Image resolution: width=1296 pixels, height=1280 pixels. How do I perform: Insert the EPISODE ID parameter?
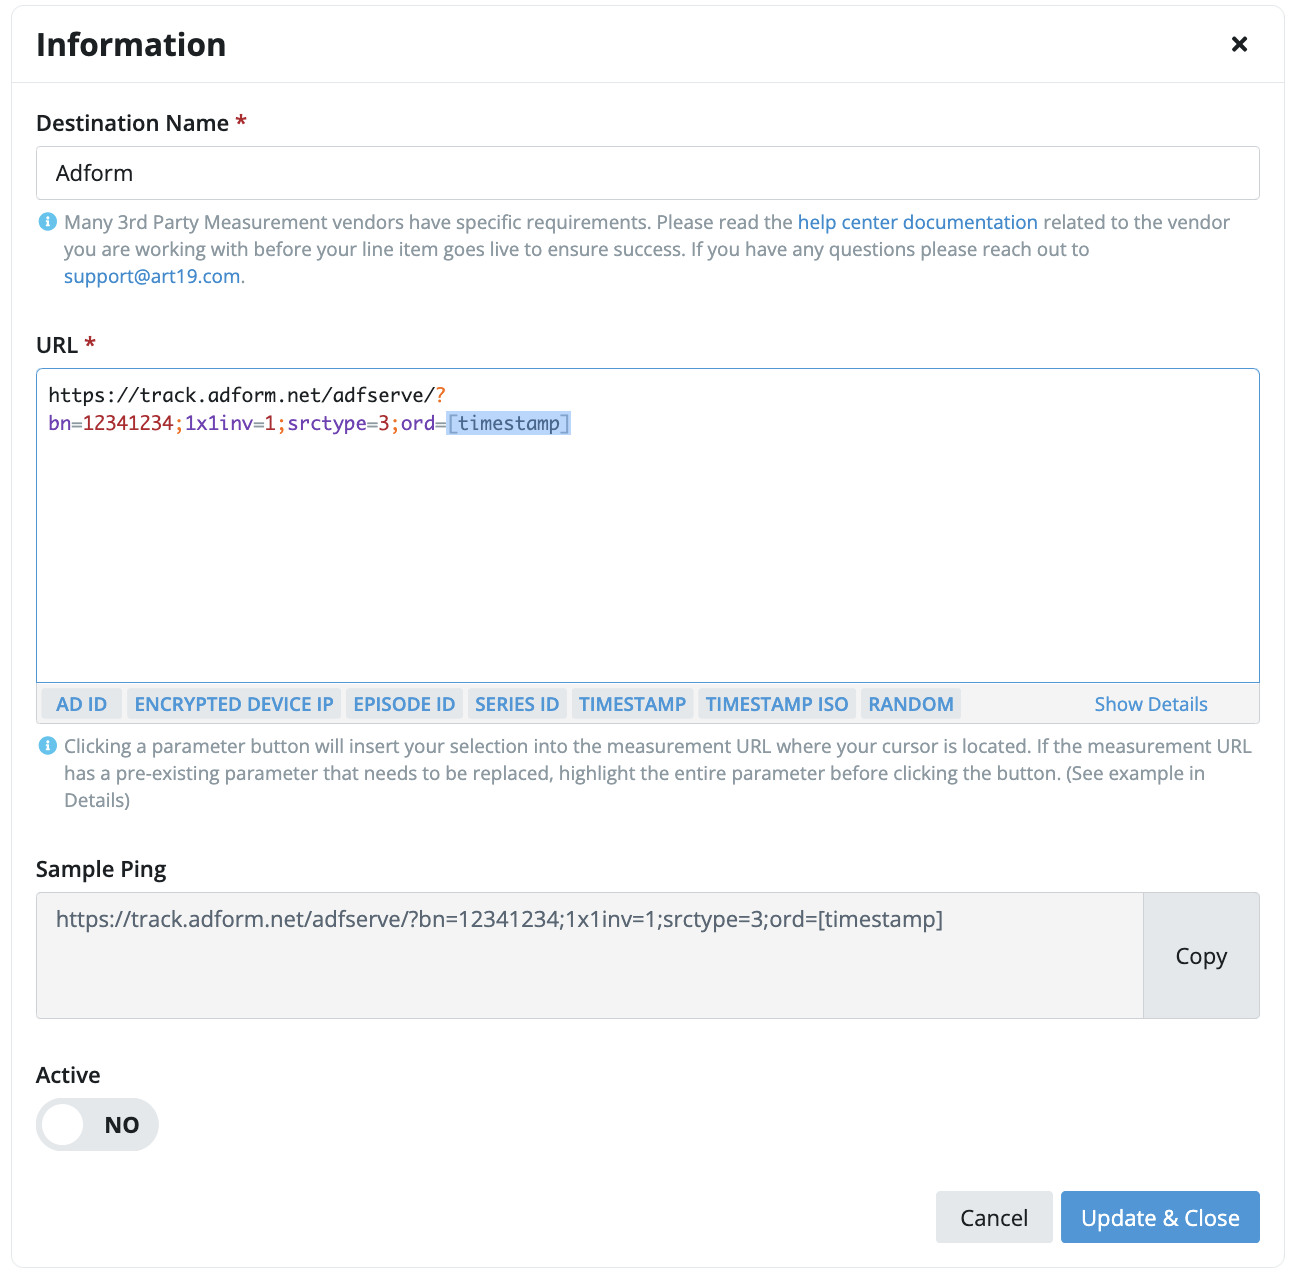click(404, 704)
